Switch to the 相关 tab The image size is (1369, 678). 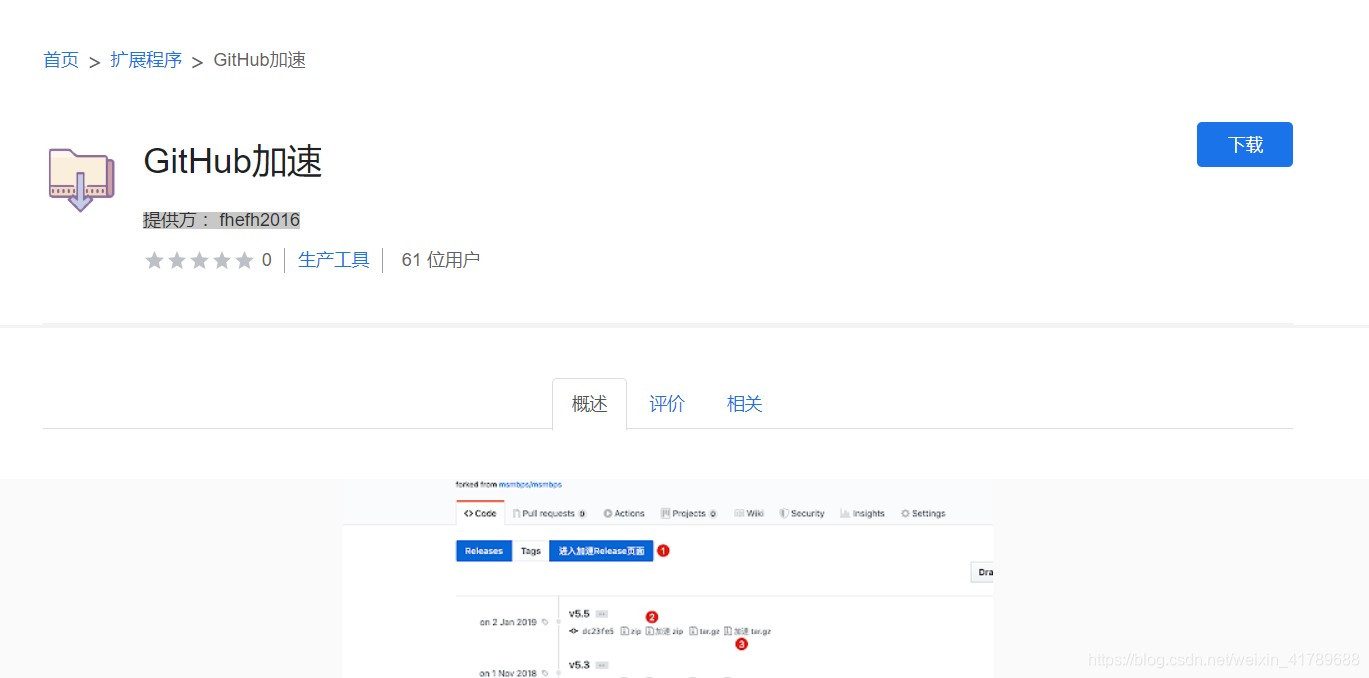point(745,404)
